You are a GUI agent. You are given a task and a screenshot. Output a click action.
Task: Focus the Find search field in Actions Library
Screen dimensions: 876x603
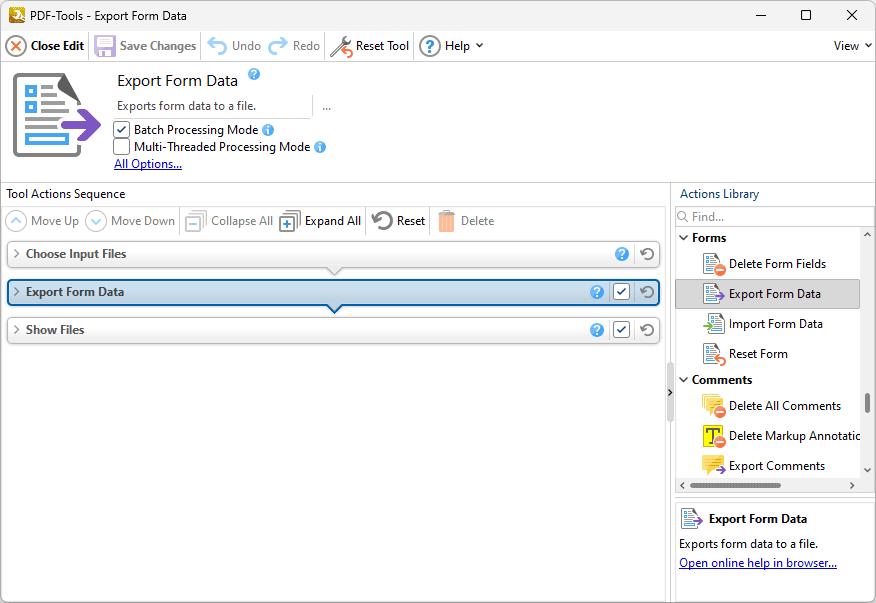pyautogui.click(x=774, y=216)
